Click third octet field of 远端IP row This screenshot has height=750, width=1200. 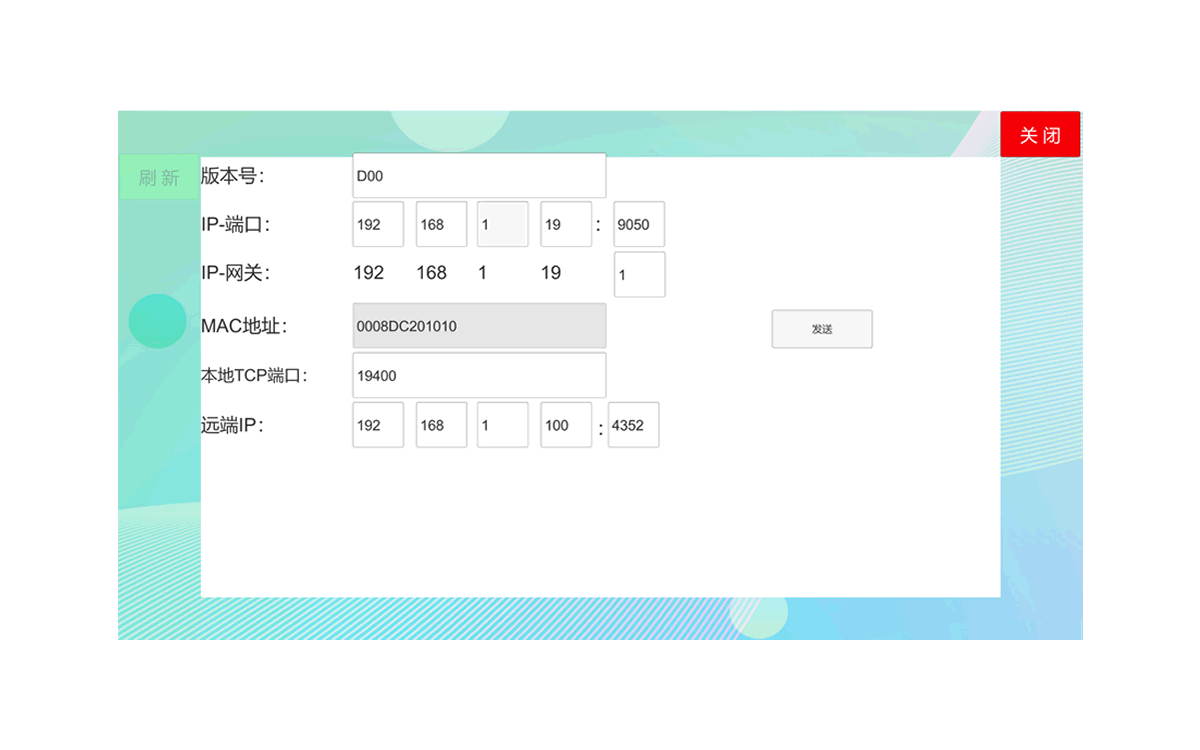pyautogui.click(x=502, y=425)
